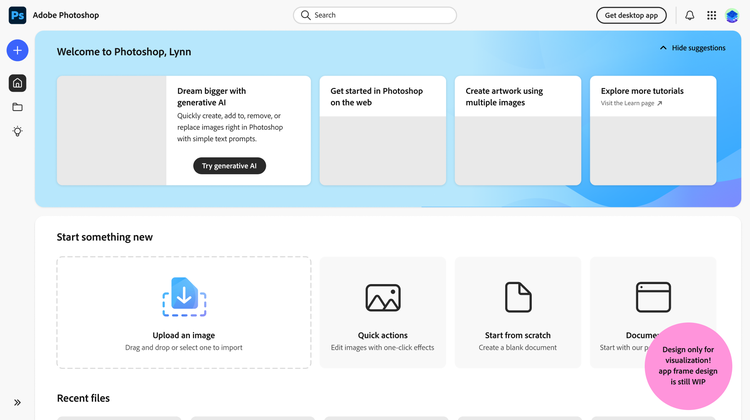This screenshot has height=420, width=750.
Task: Click the Photoshop Ps logo icon
Action: click(x=17, y=15)
